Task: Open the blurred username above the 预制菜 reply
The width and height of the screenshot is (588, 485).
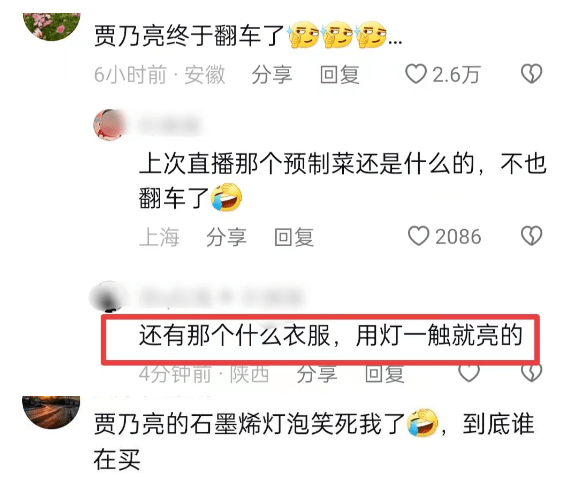Action: click(x=170, y=125)
